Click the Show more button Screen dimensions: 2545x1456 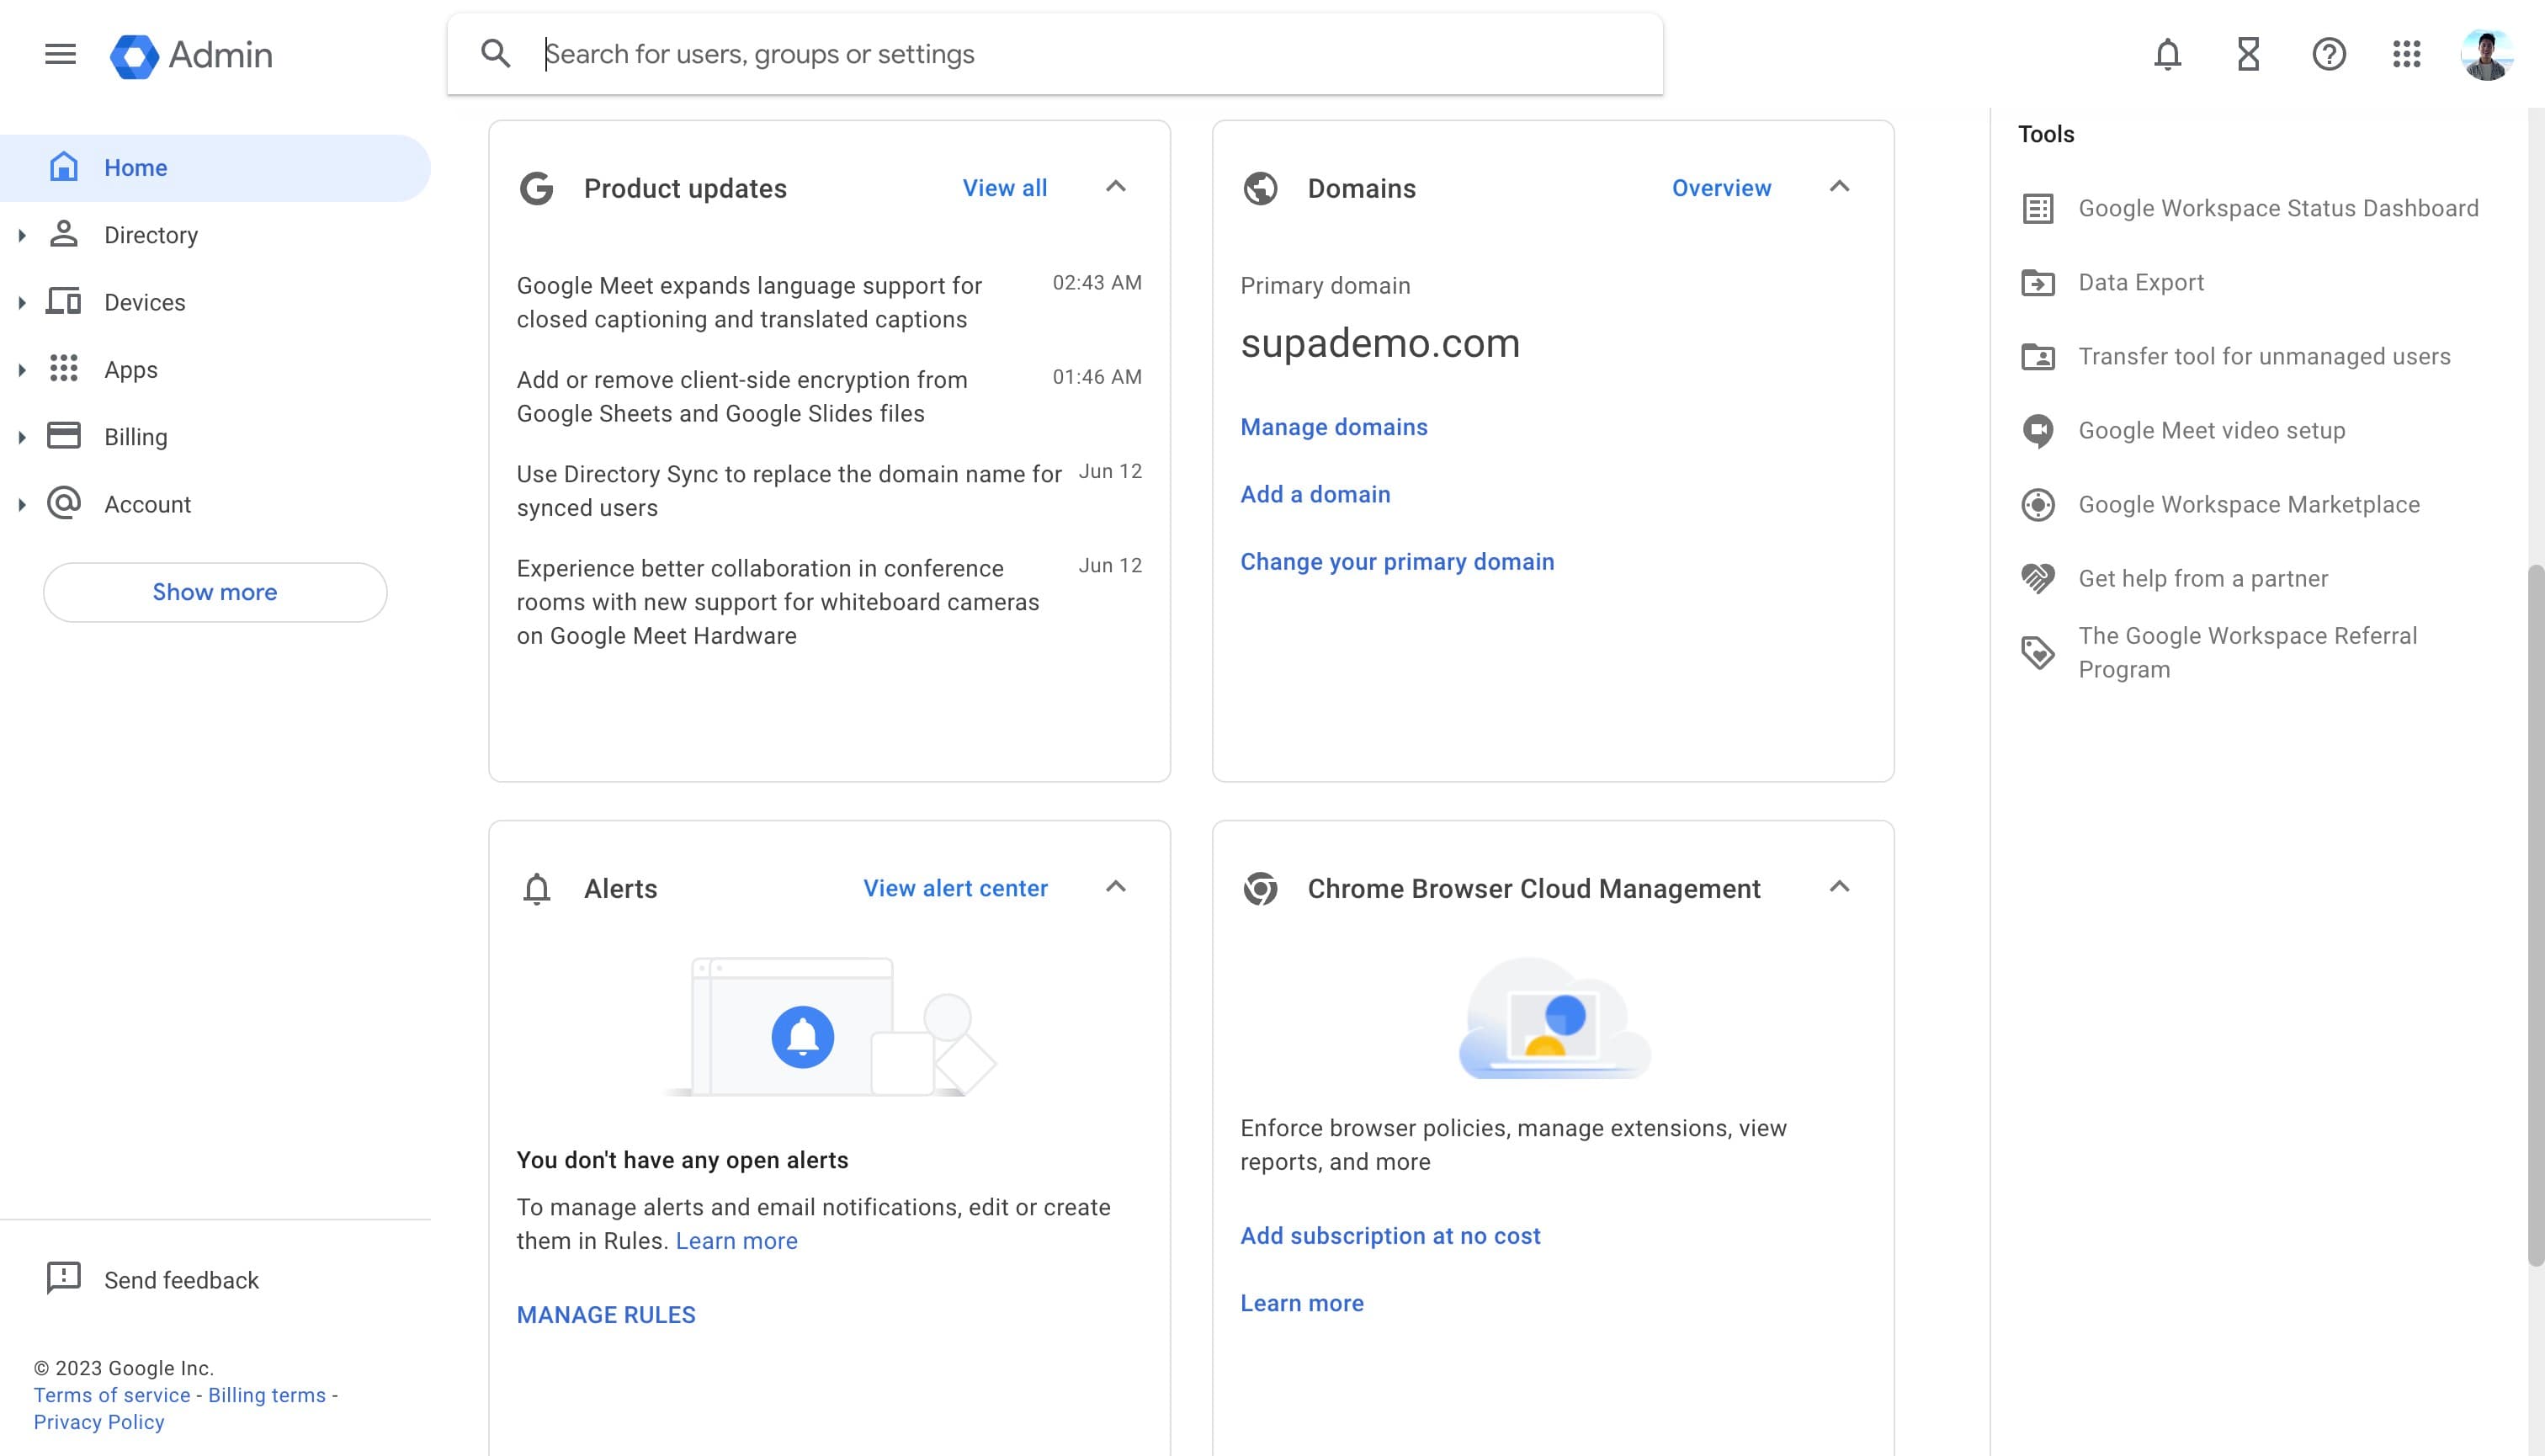click(215, 592)
